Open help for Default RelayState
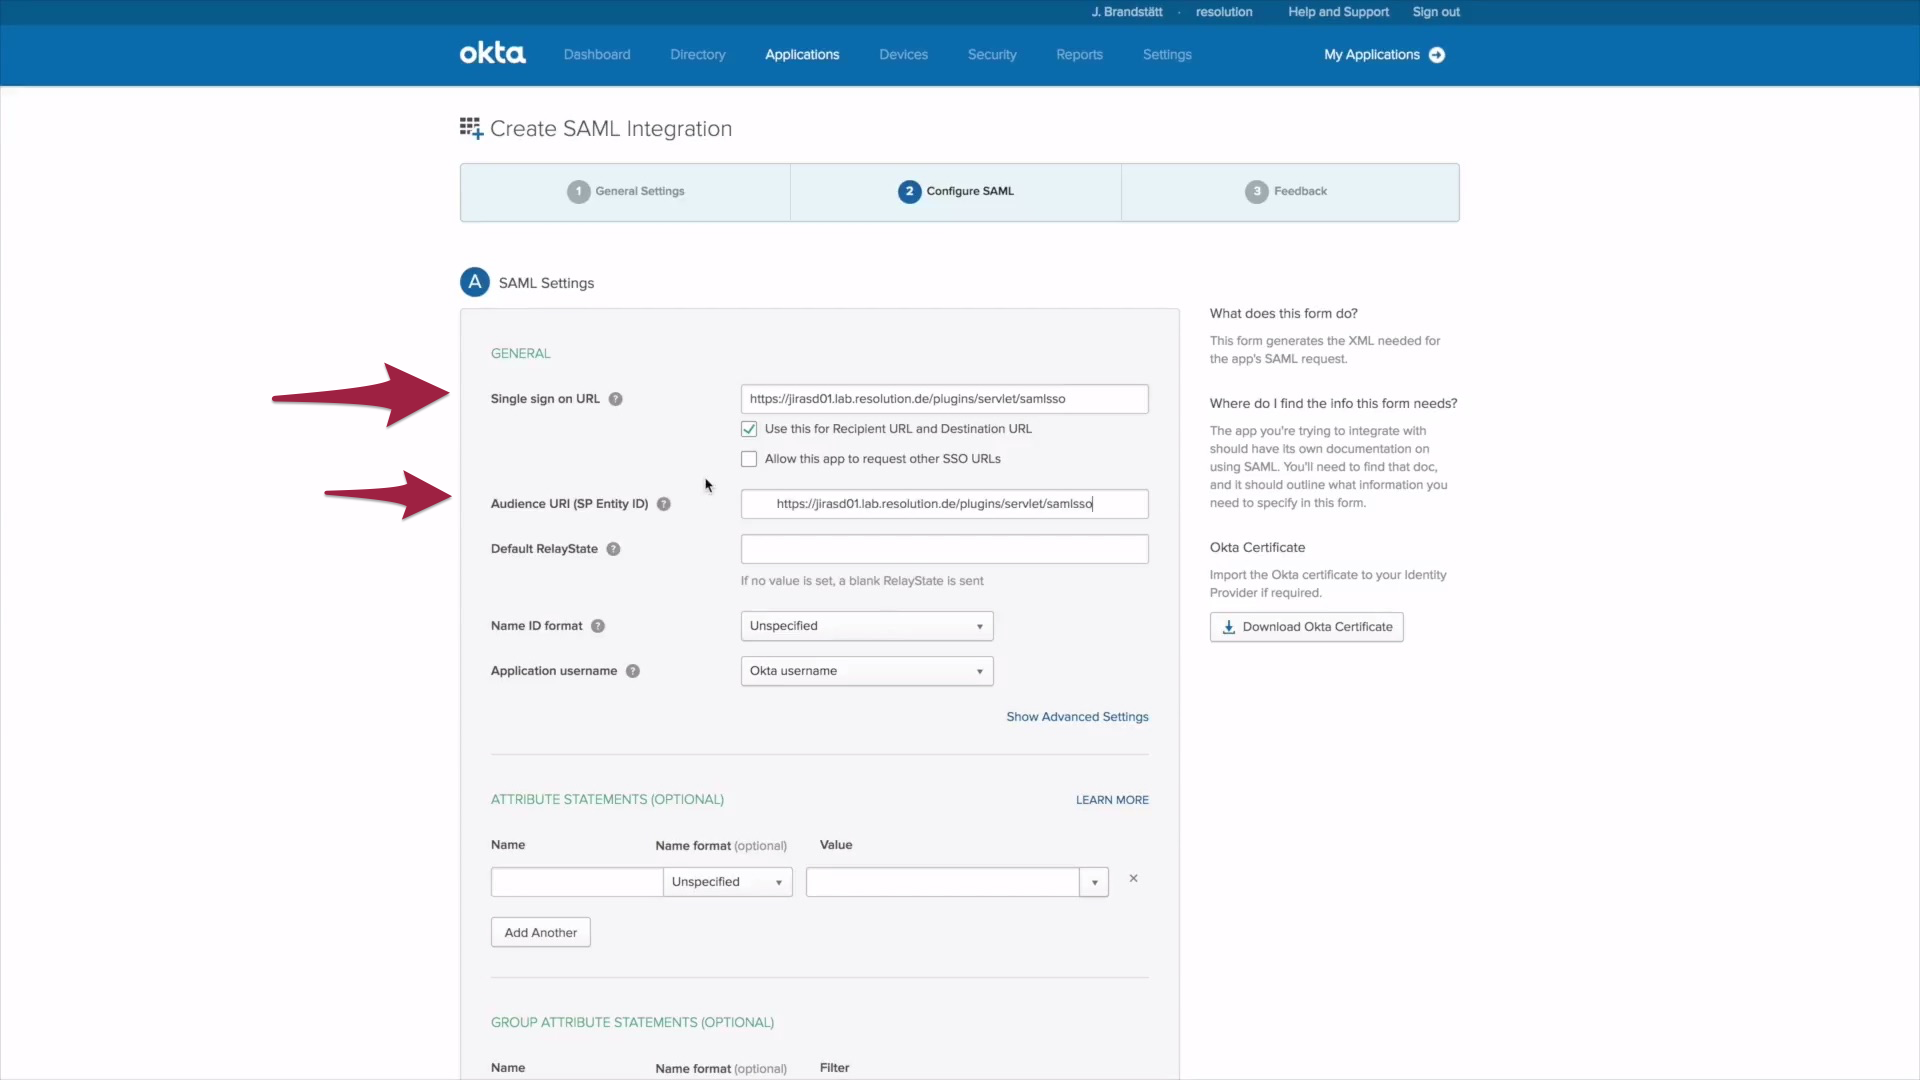The image size is (1920, 1080). point(614,549)
